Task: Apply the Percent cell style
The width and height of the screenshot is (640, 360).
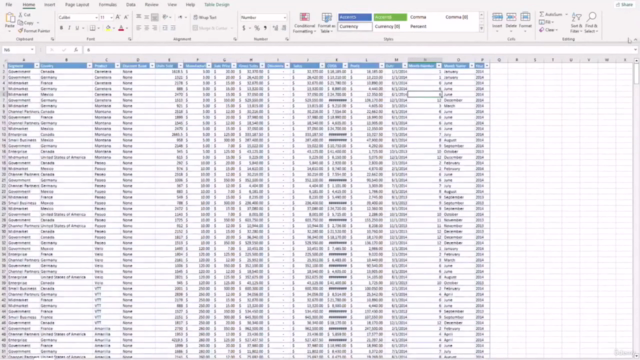Action: pyautogui.click(x=418, y=27)
